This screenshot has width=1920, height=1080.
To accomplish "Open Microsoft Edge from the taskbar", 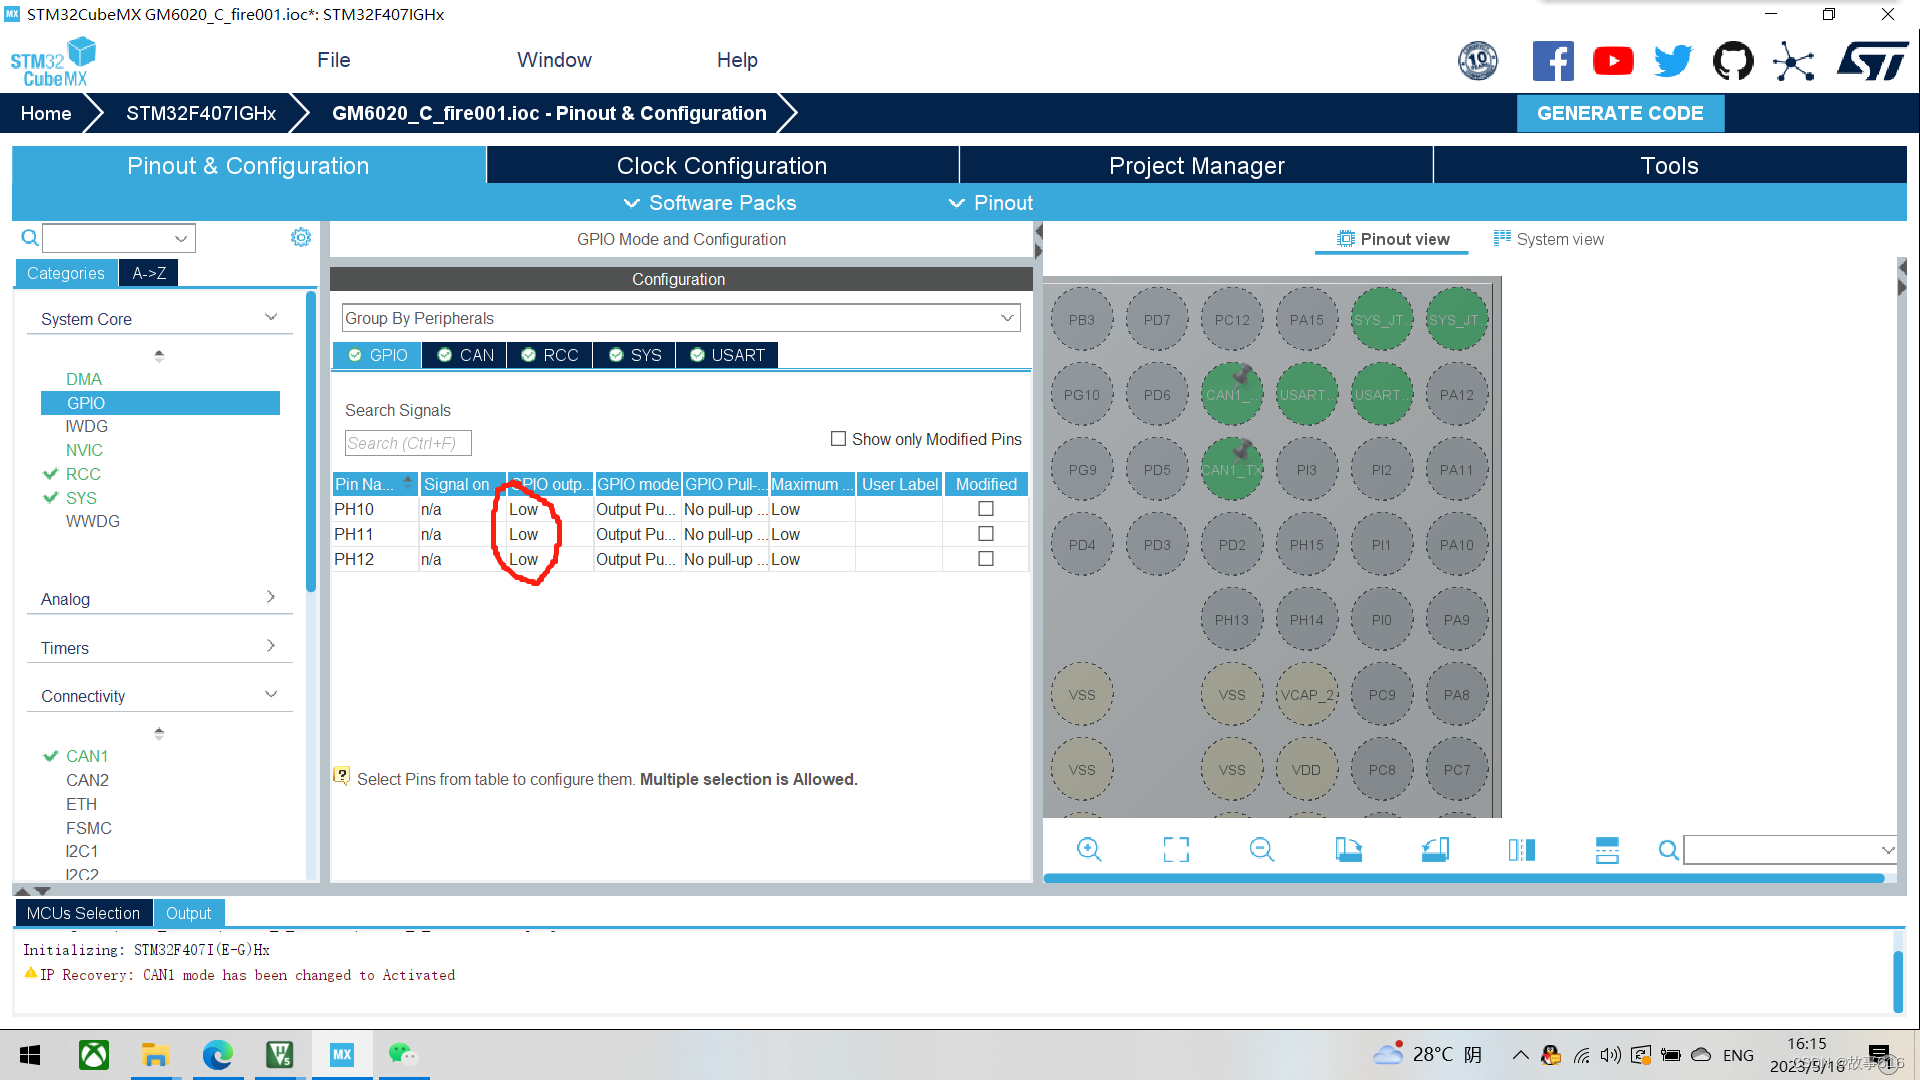I will [217, 1054].
